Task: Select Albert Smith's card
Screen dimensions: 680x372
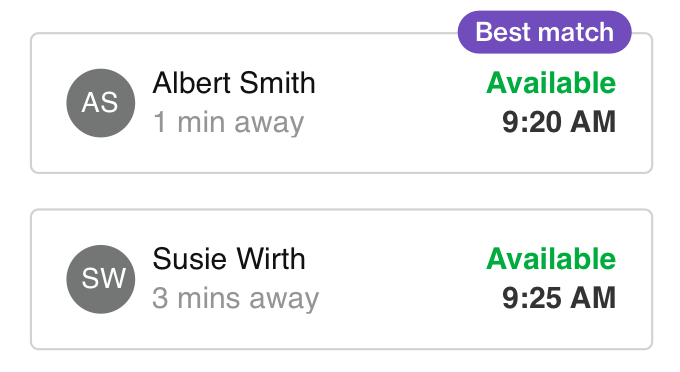Action: coord(341,103)
